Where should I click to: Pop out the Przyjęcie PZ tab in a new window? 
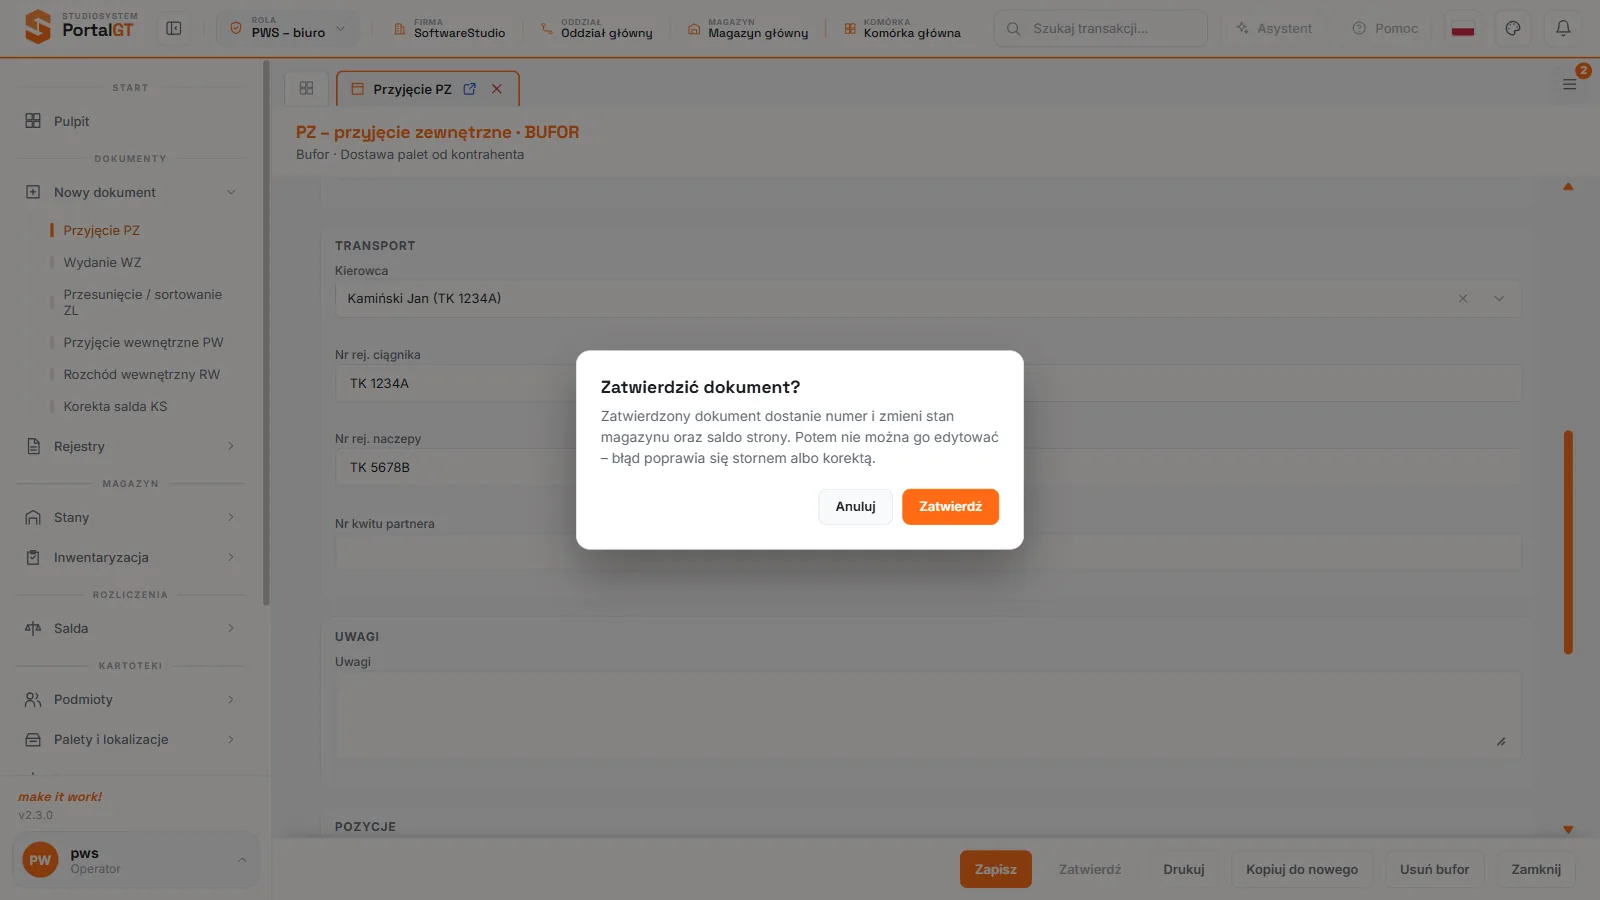pos(470,89)
